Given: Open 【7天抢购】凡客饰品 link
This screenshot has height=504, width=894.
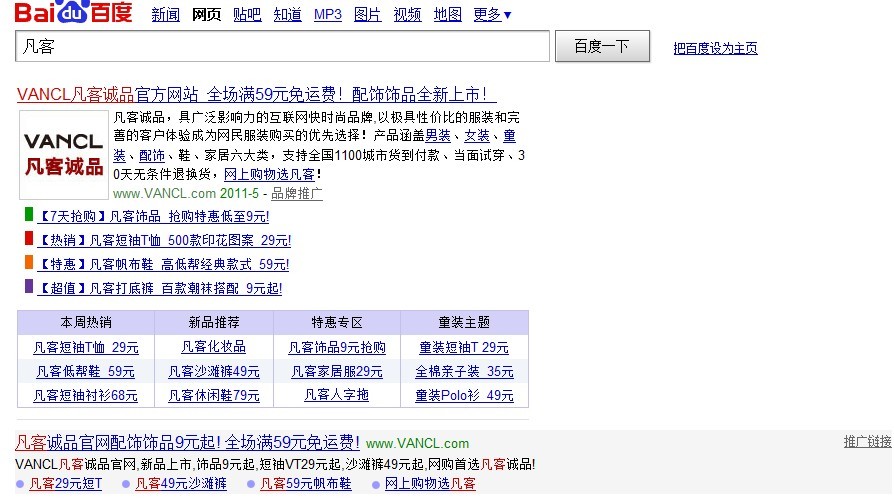Looking at the screenshot, I should click(x=153, y=217).
